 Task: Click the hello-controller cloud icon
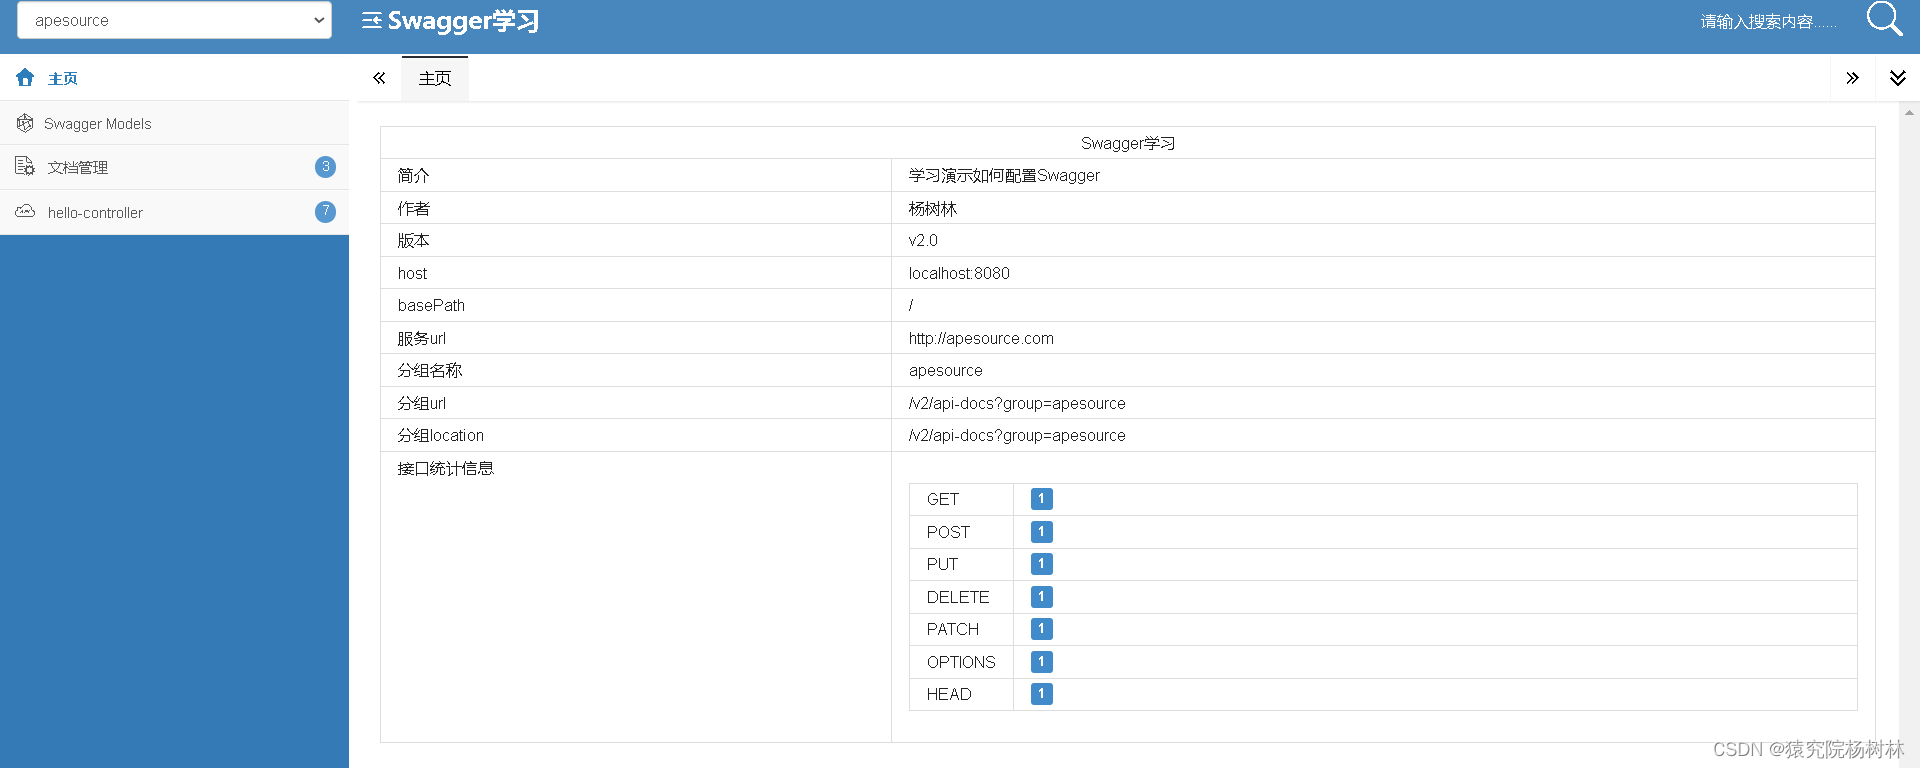pos(25,211)
